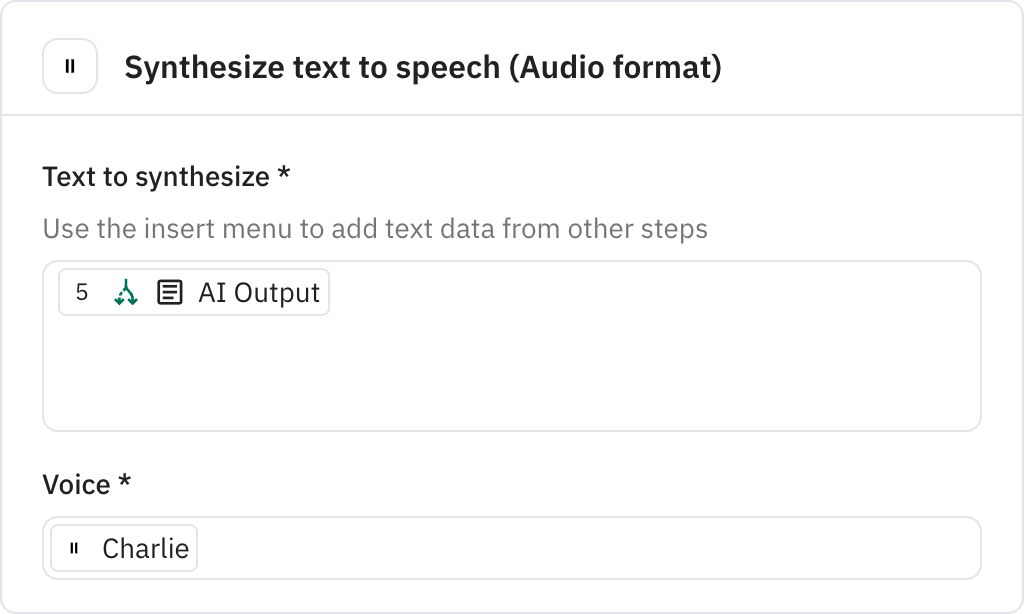Click the Charlie chip in the Voice field
This screenshot has height=614, width=1024.
click(x=122, y=548)
